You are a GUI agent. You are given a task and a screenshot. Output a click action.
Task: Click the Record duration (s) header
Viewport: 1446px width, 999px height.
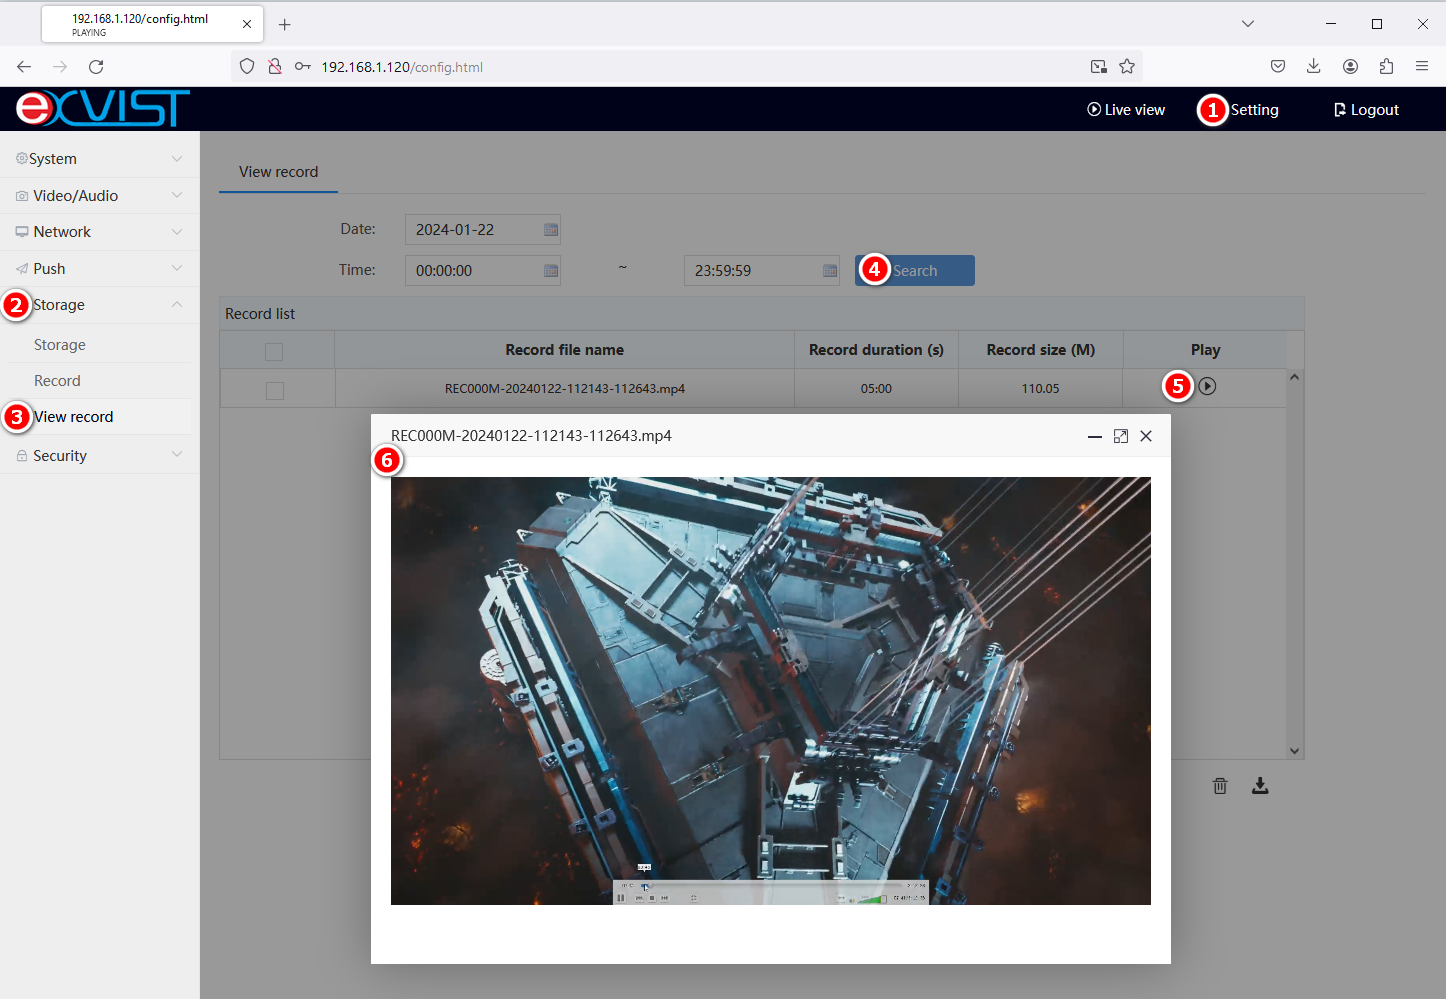click(x=876, y=350)
